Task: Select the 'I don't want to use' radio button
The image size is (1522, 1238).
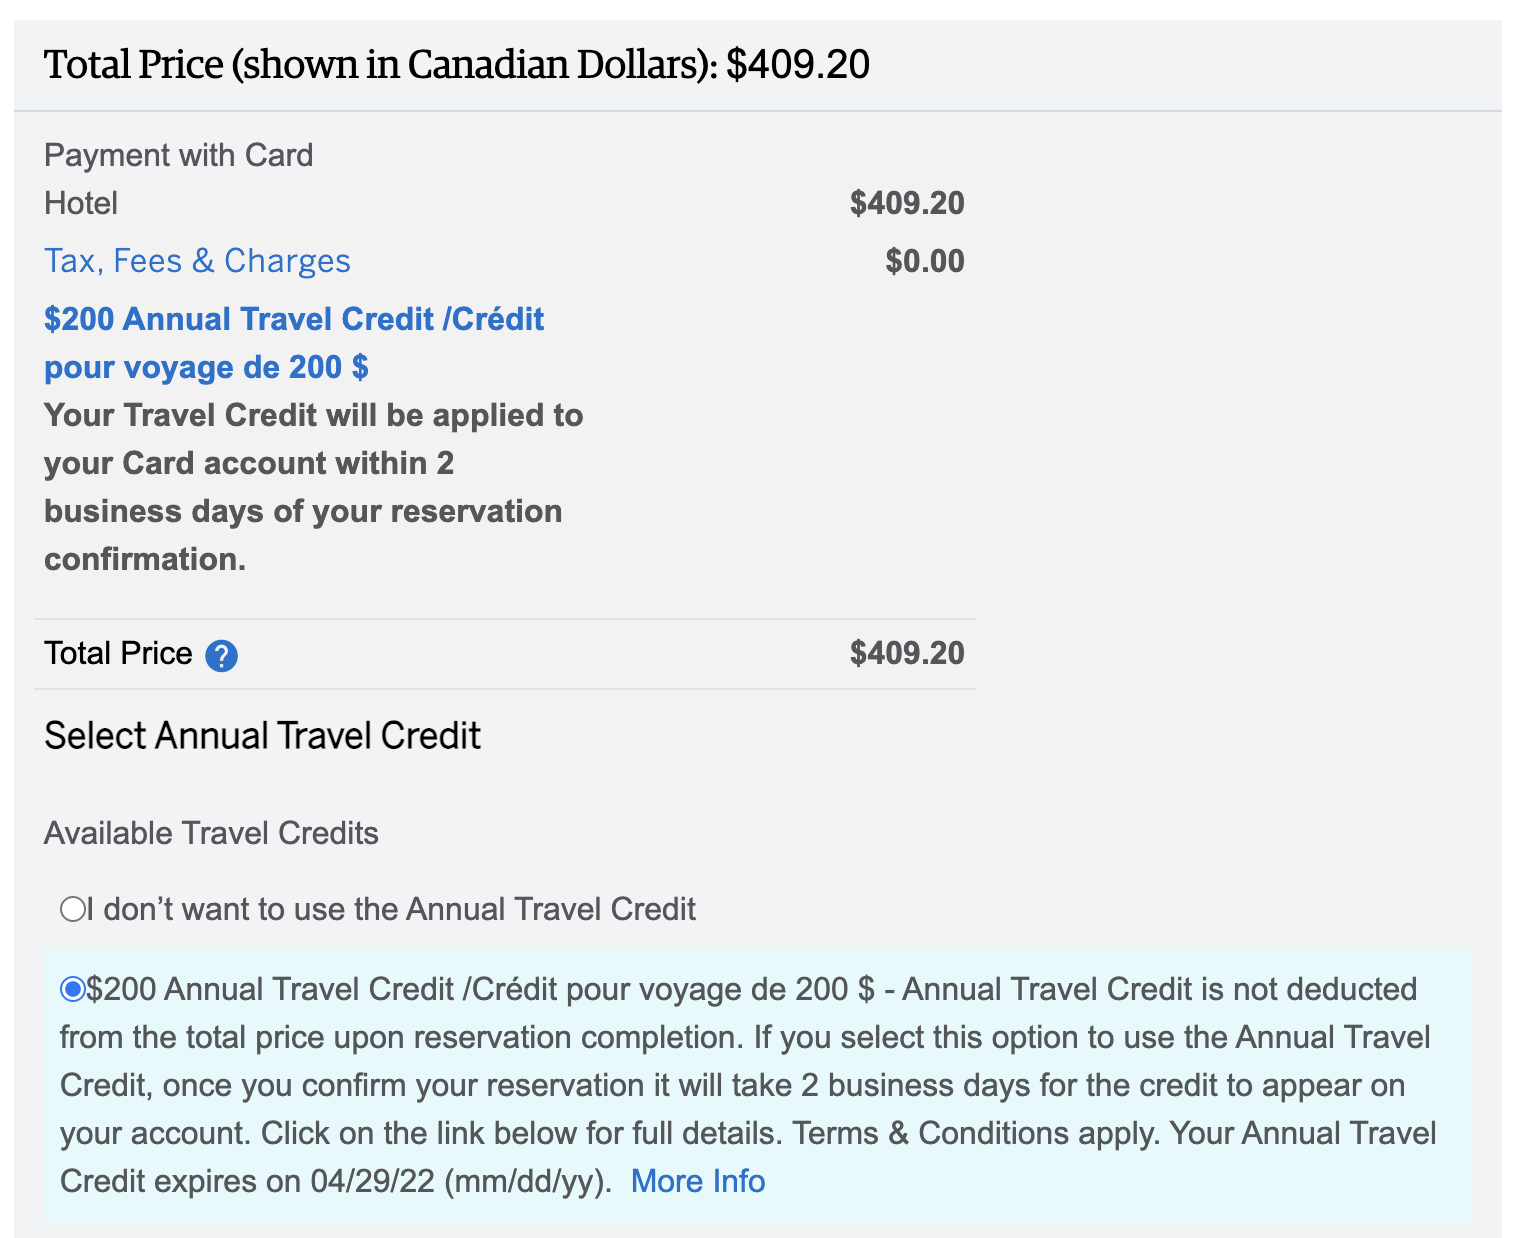Action: (x=72, y=909)
